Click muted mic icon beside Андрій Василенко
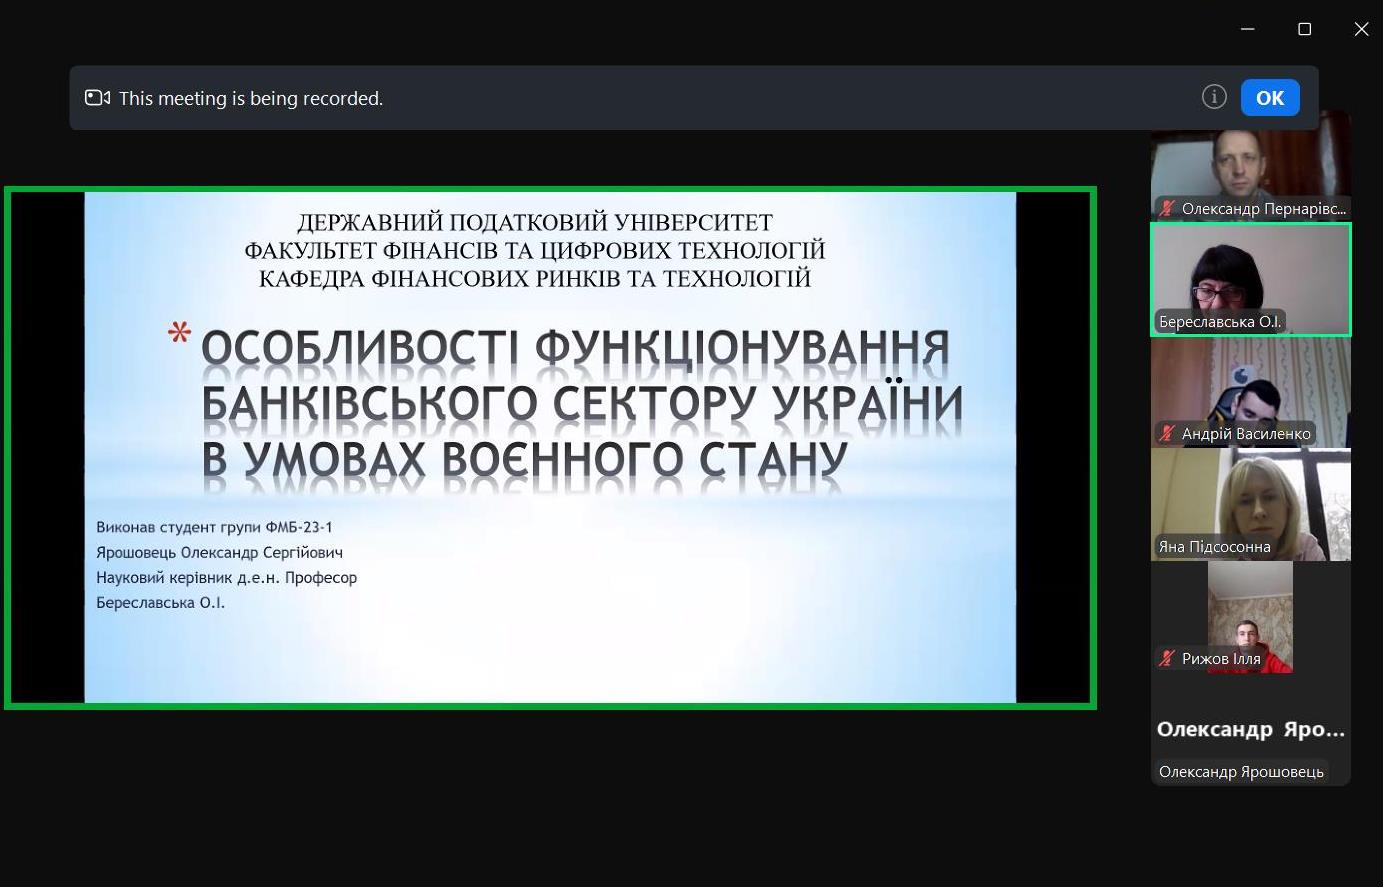1383x887 pixels. pos(1167,434)
